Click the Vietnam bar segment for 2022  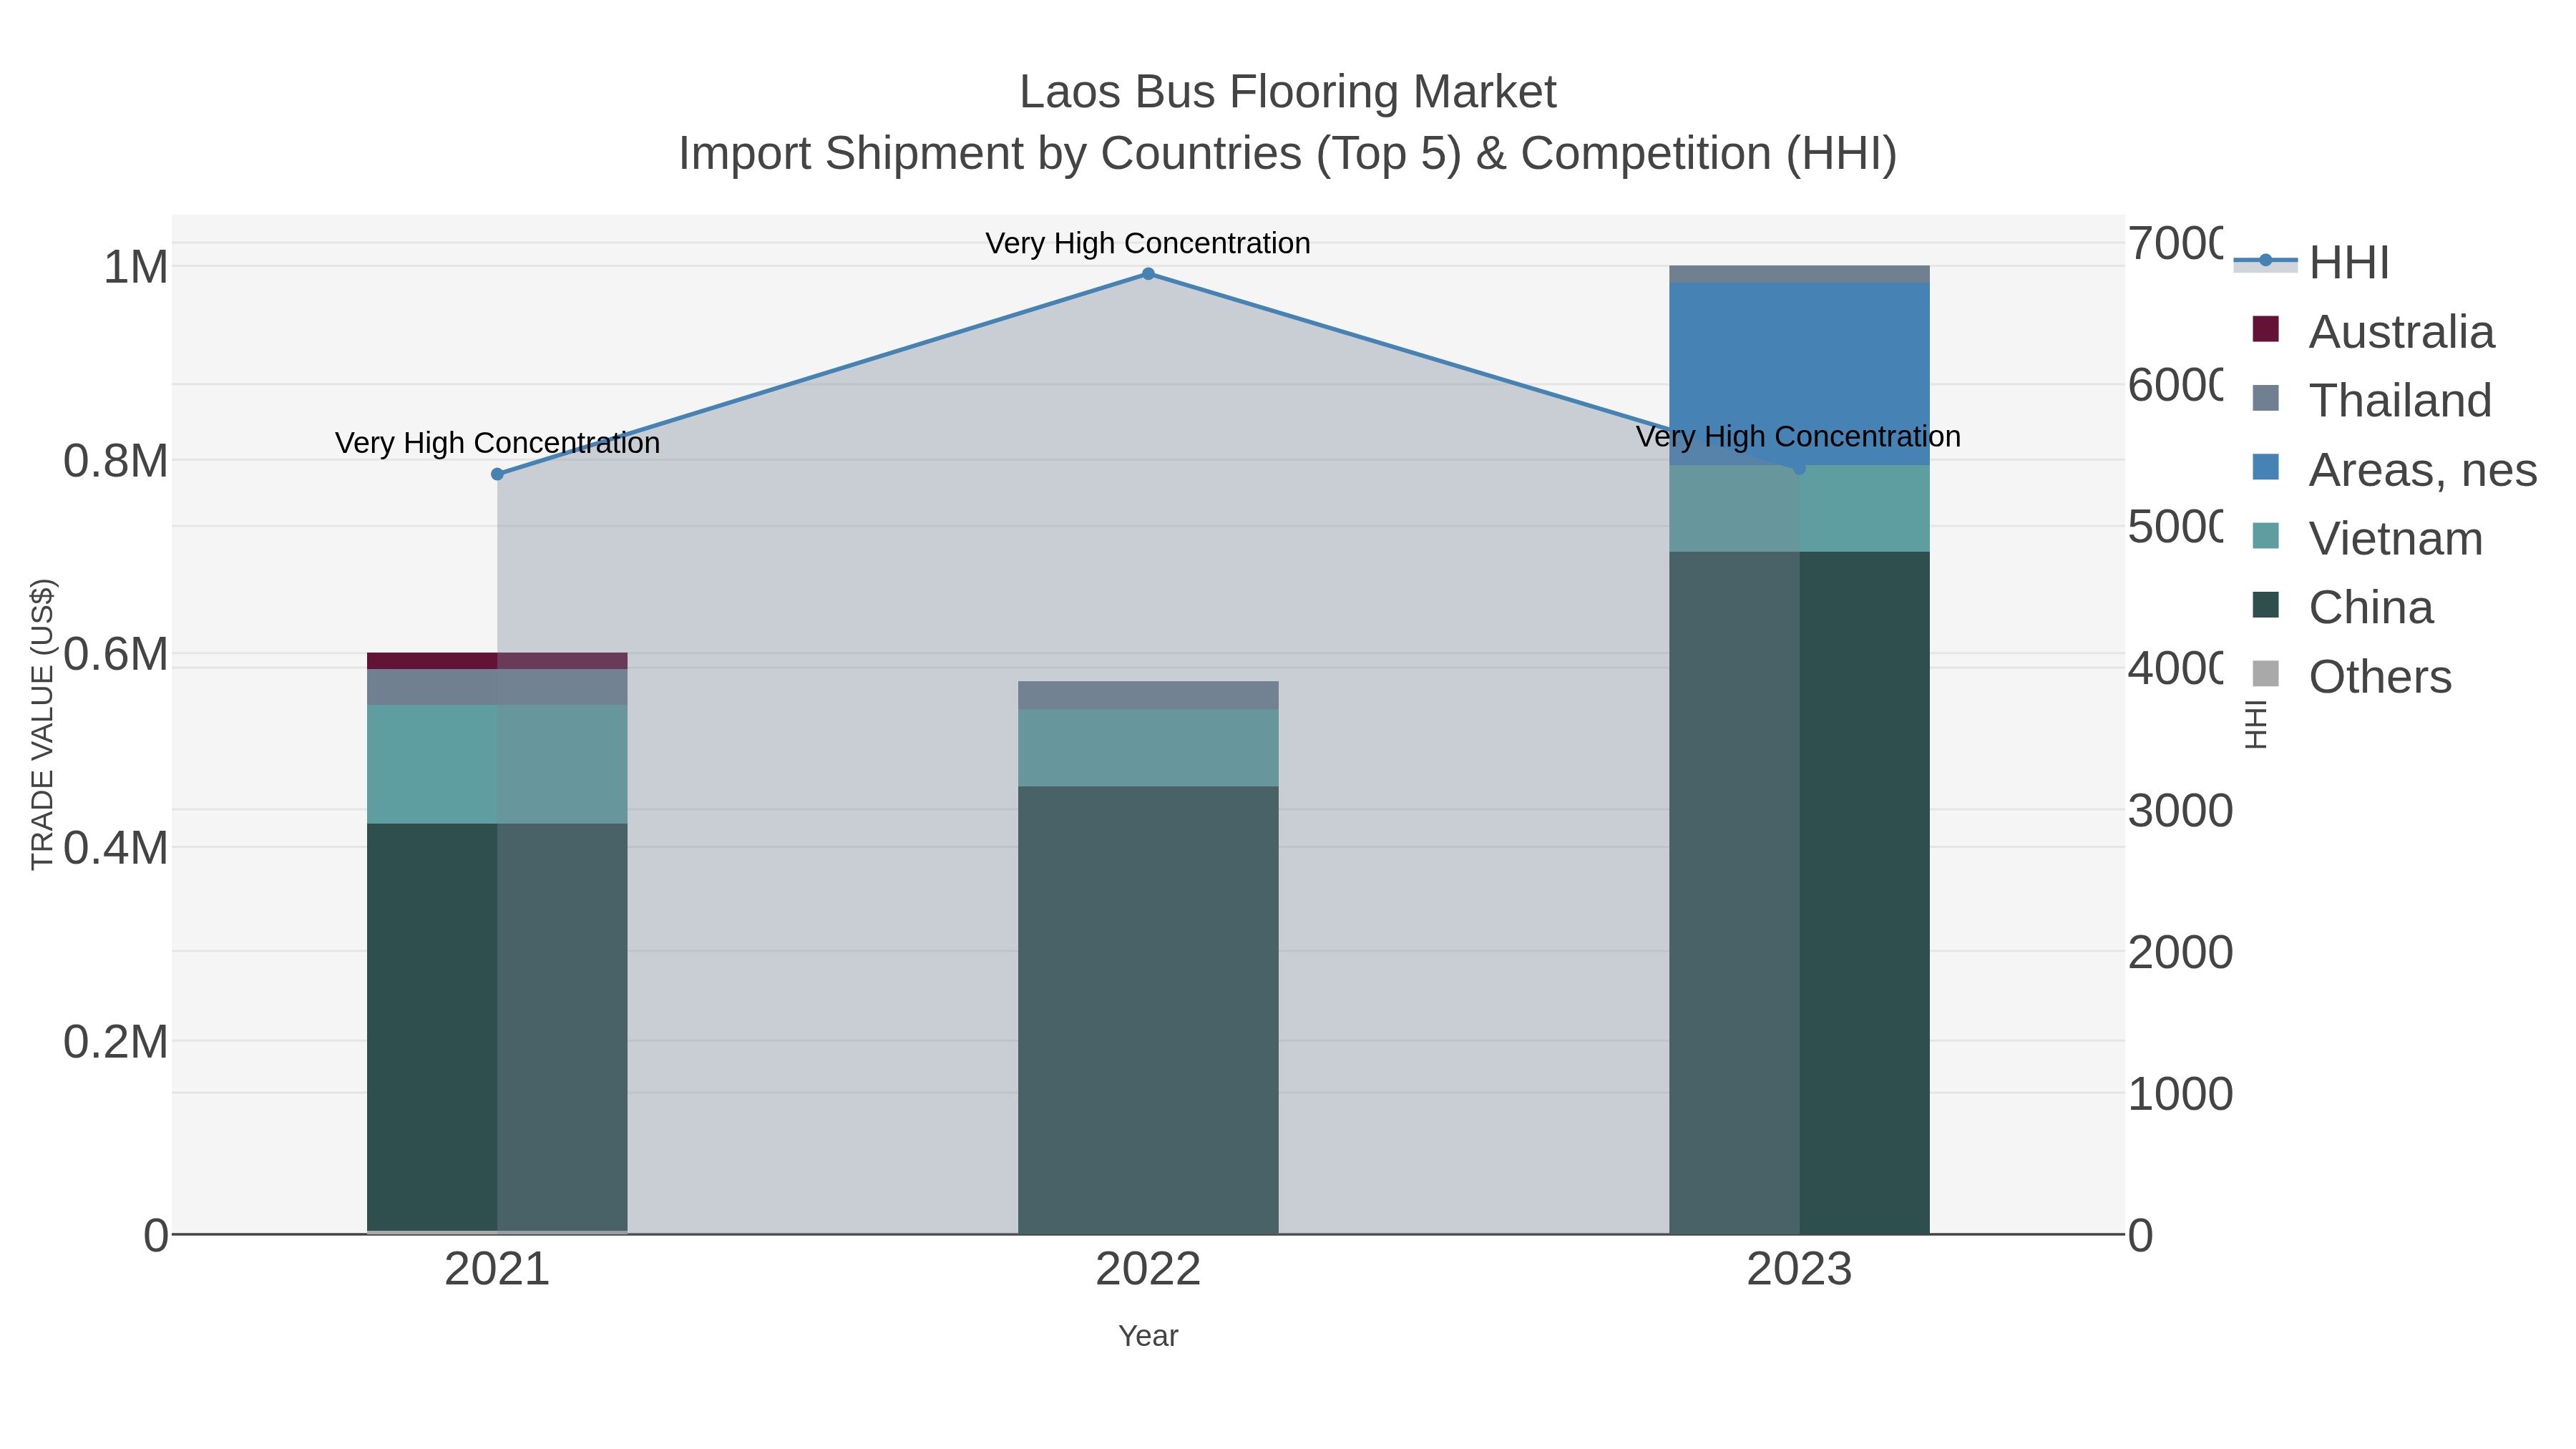1148,747
